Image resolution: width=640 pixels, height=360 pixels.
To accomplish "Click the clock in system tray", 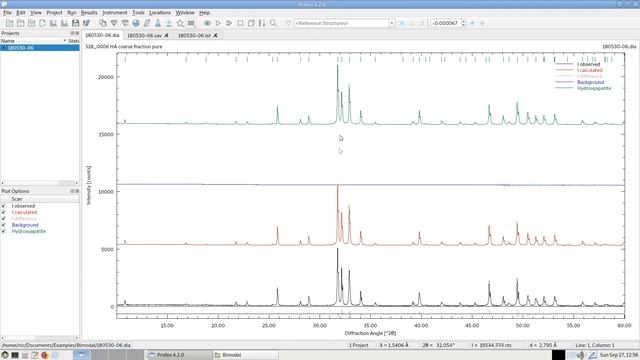I will point(619,355).
